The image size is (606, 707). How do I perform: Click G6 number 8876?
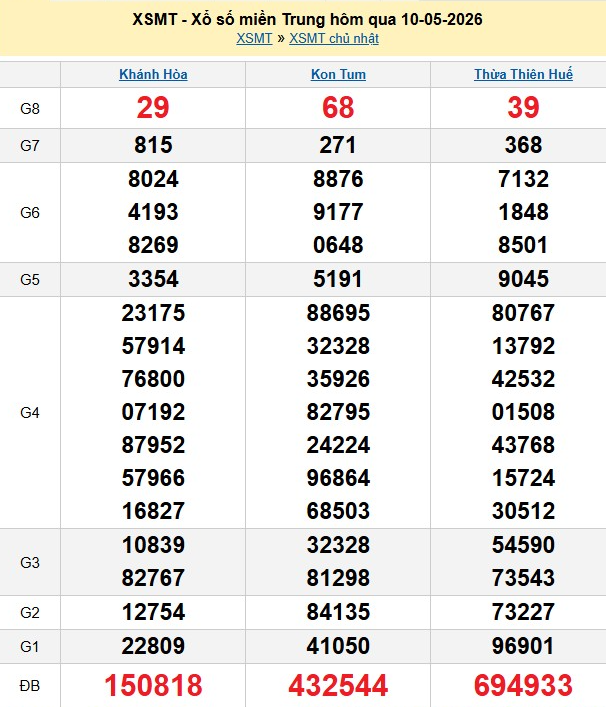click(338, 179)
